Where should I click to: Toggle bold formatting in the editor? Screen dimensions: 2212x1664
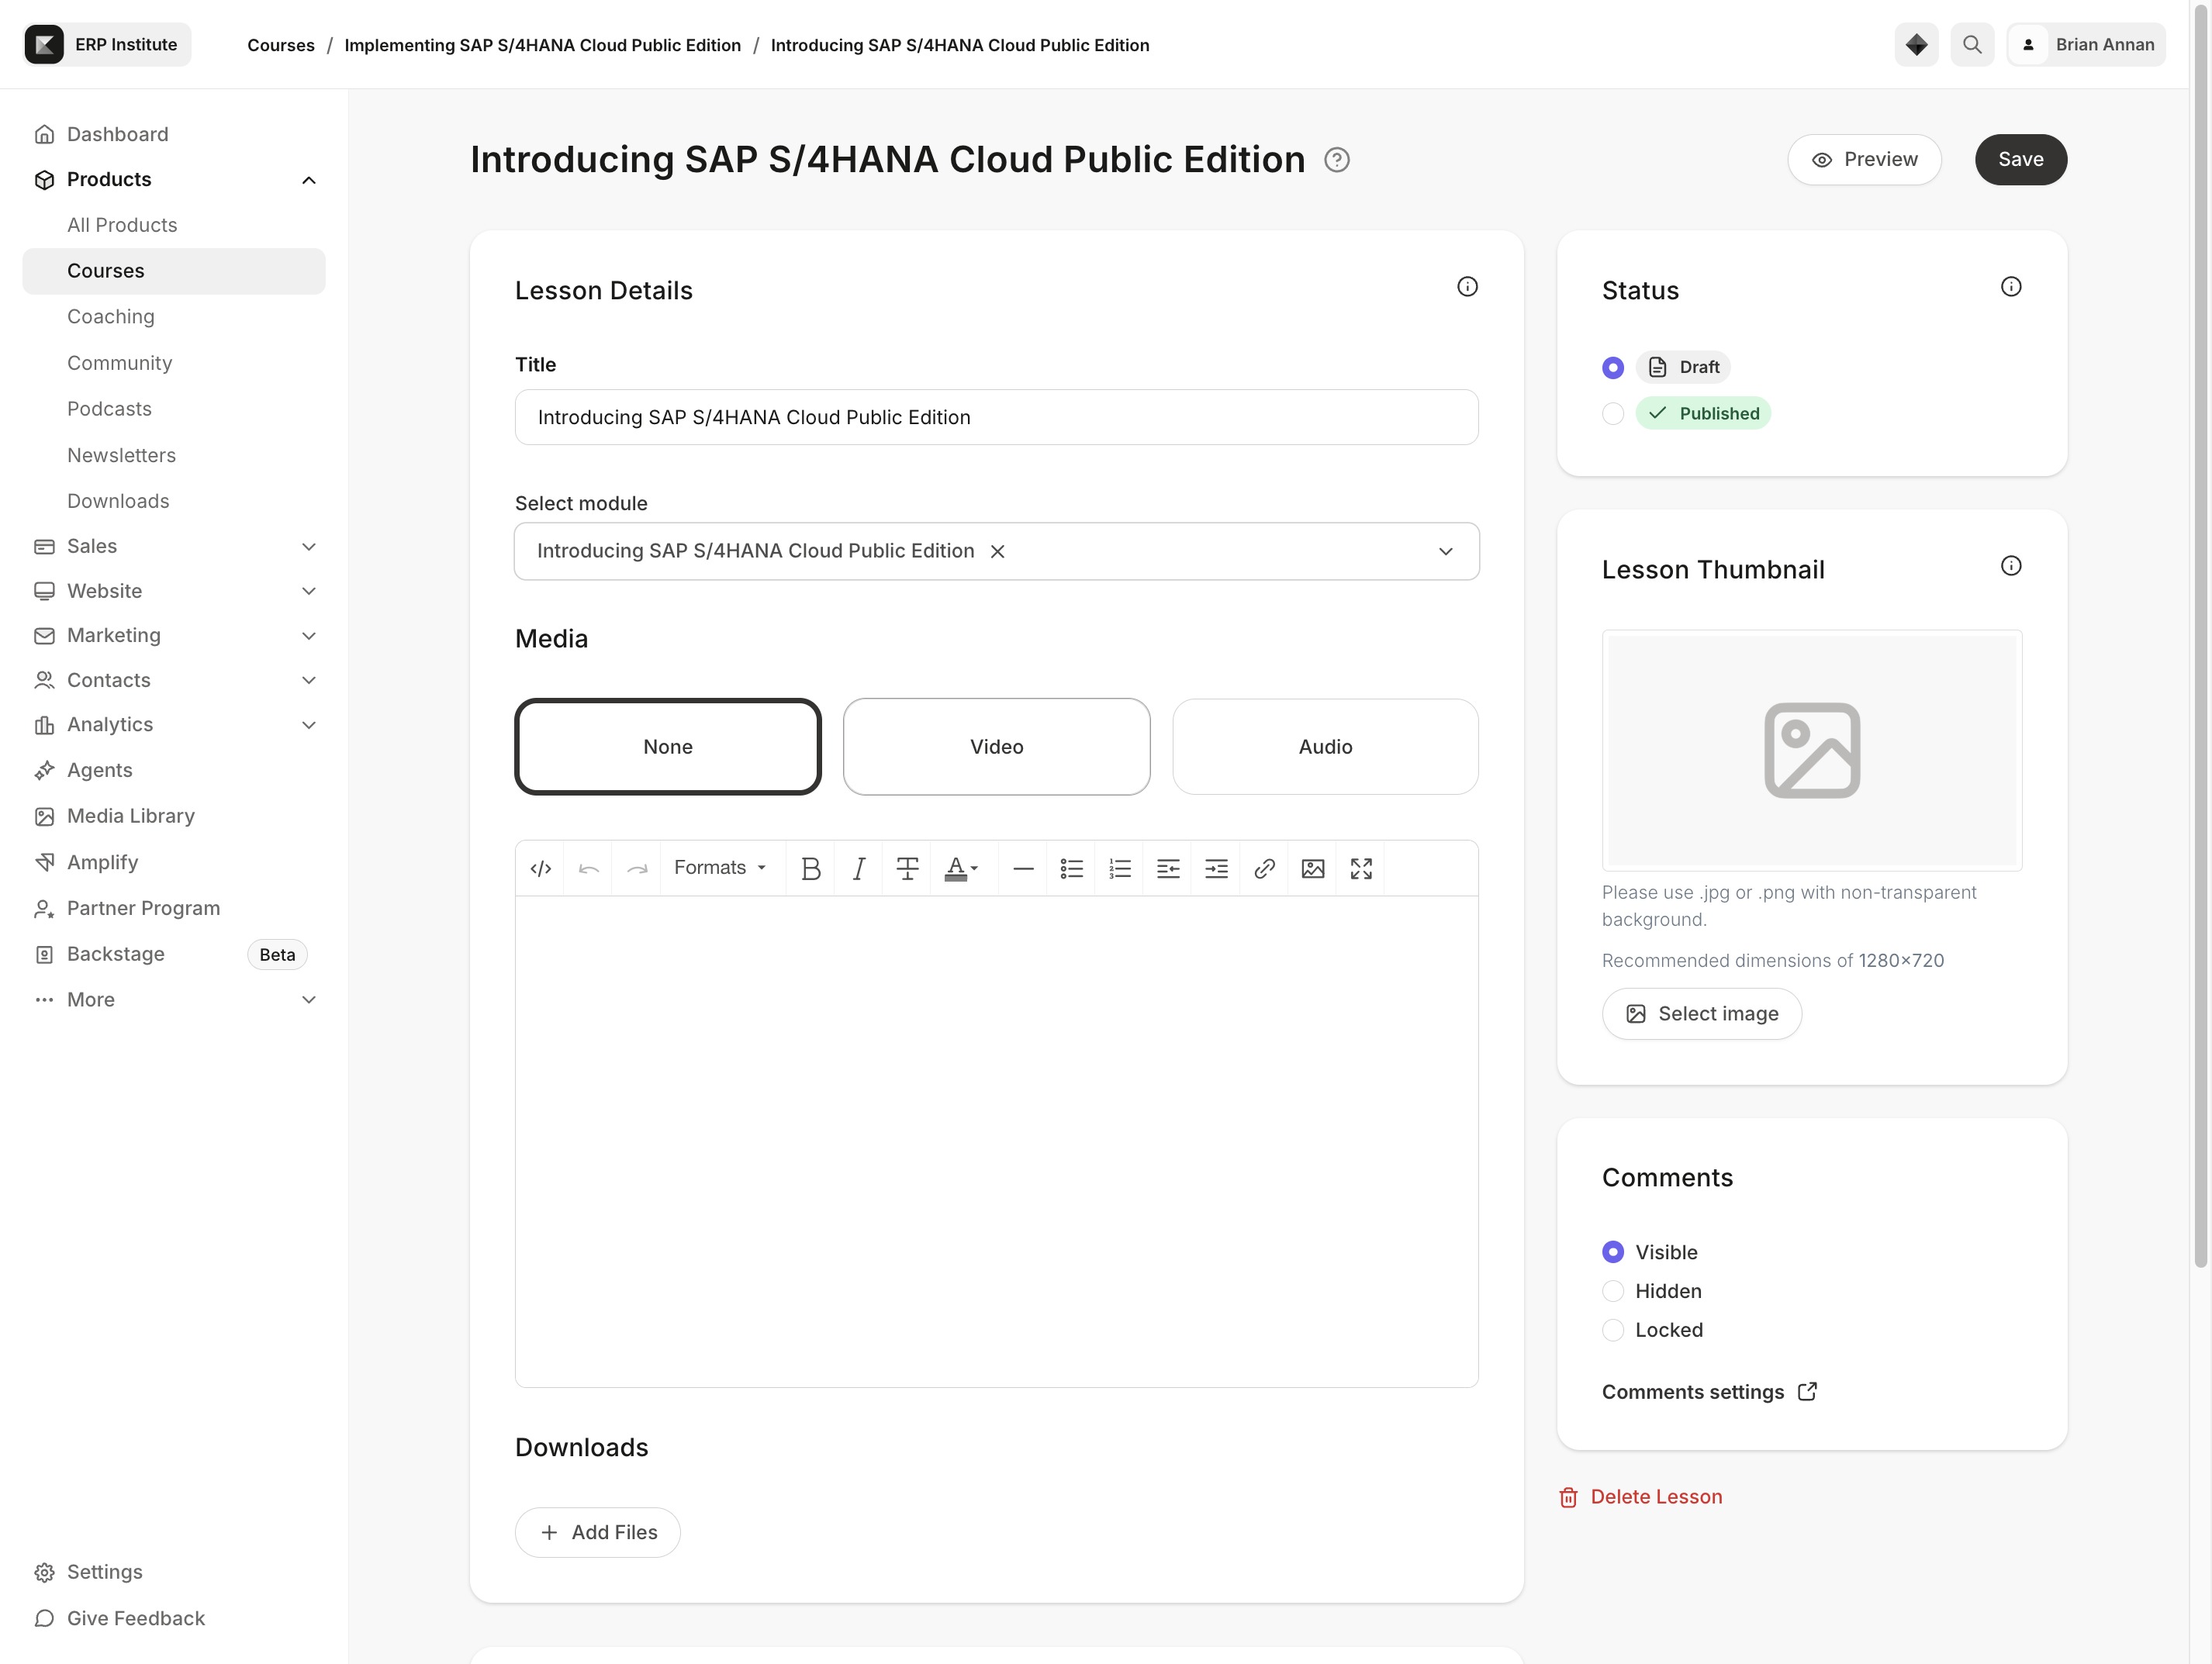point(811,868)
